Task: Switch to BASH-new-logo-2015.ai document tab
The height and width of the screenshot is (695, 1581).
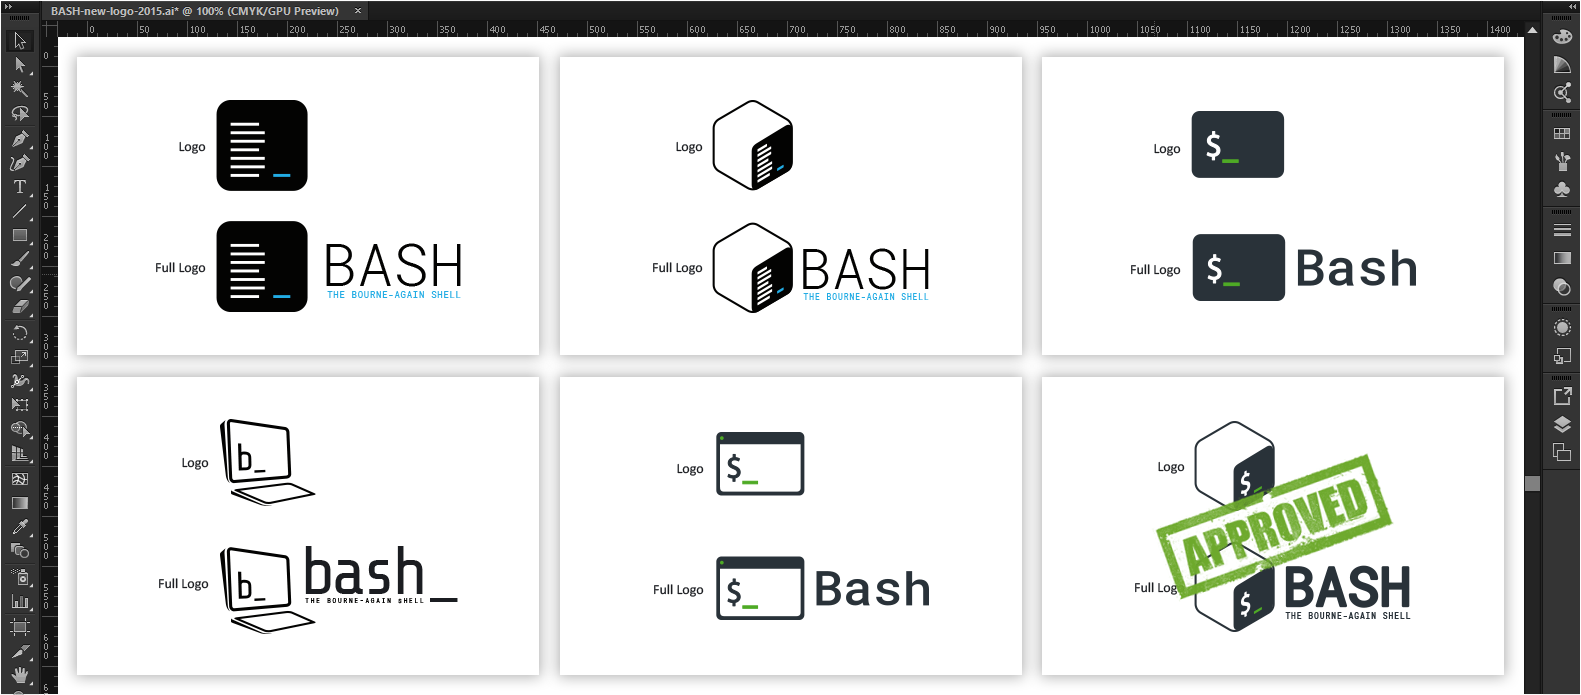Action: pos(194,11)
